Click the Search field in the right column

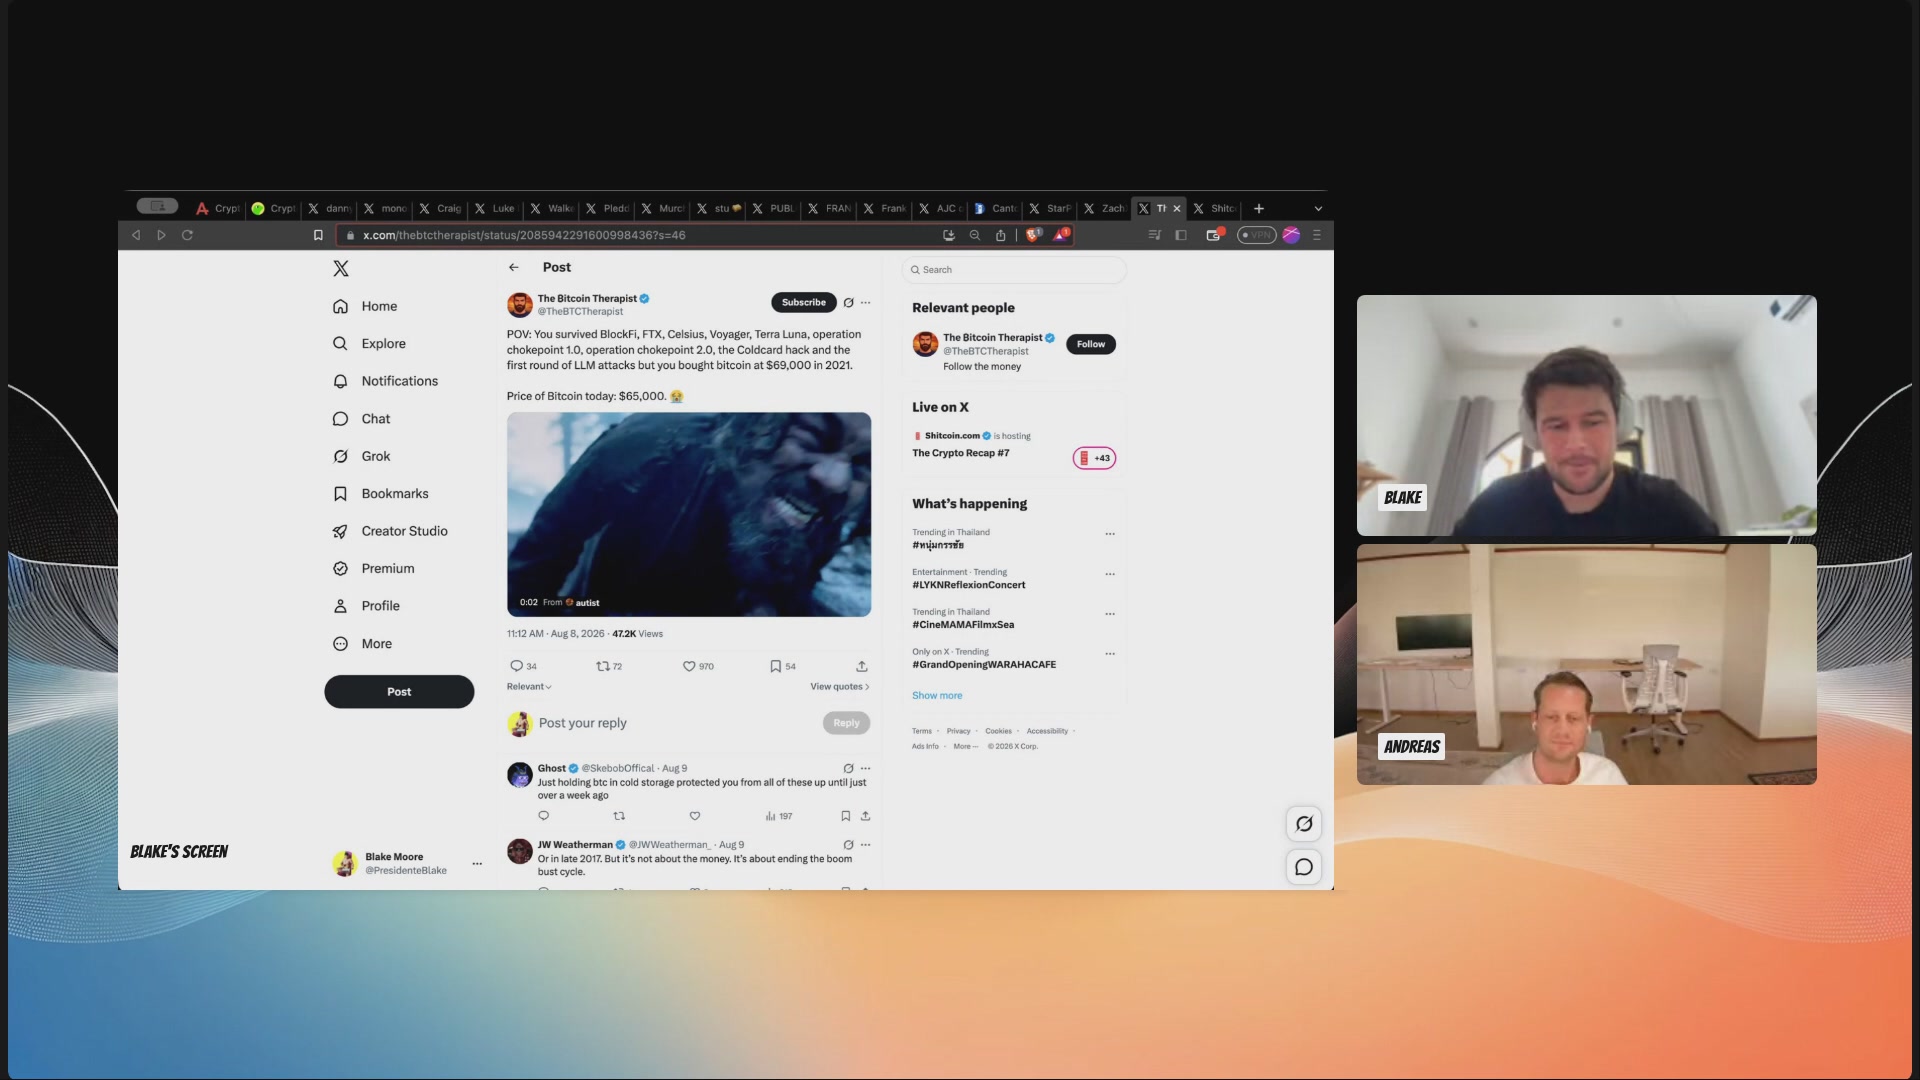[x=1014, y=270]
